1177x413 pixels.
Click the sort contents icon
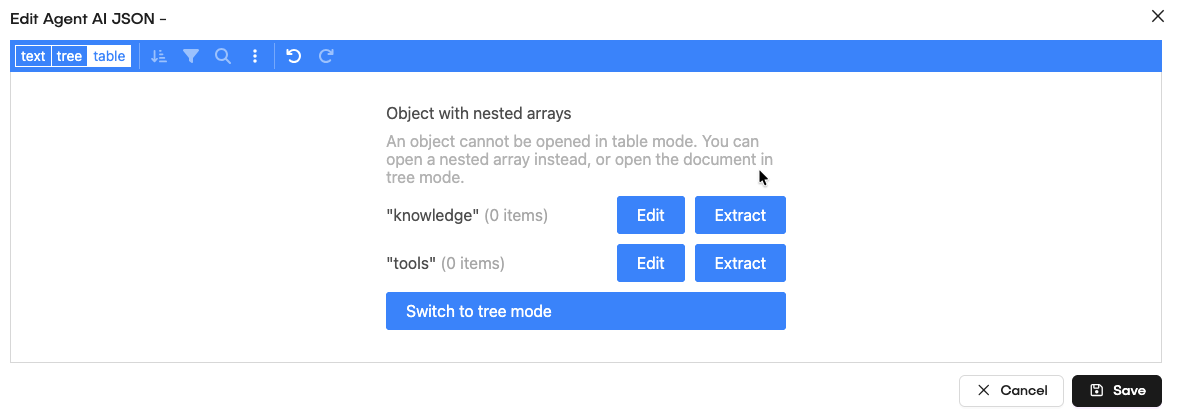(x=158, y=57)
